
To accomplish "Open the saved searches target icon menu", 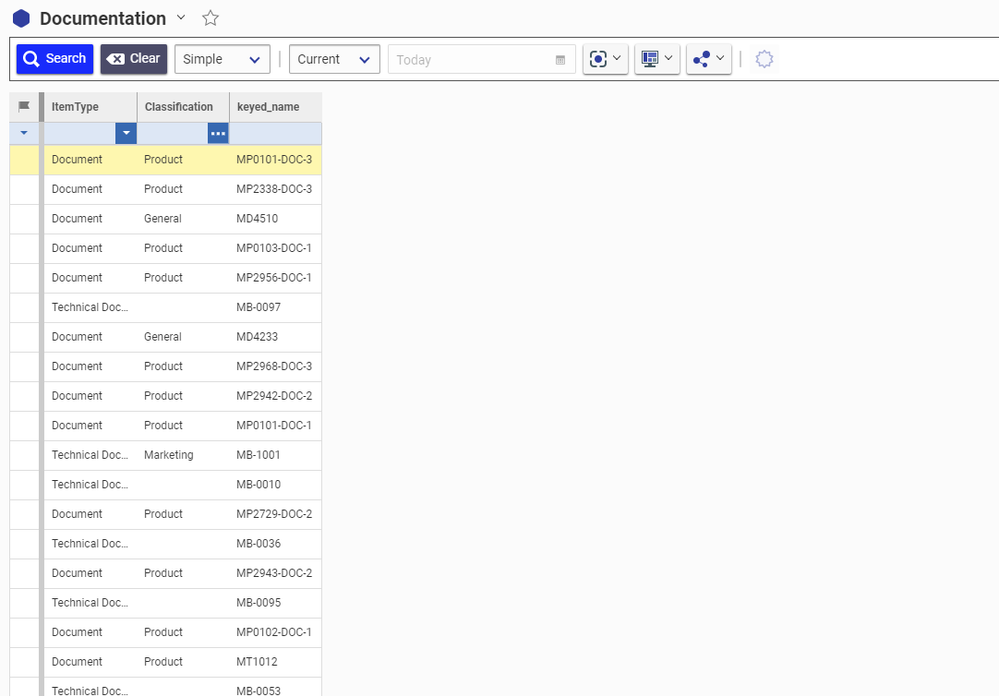I will pyautogui.click(x=606, y=59).
